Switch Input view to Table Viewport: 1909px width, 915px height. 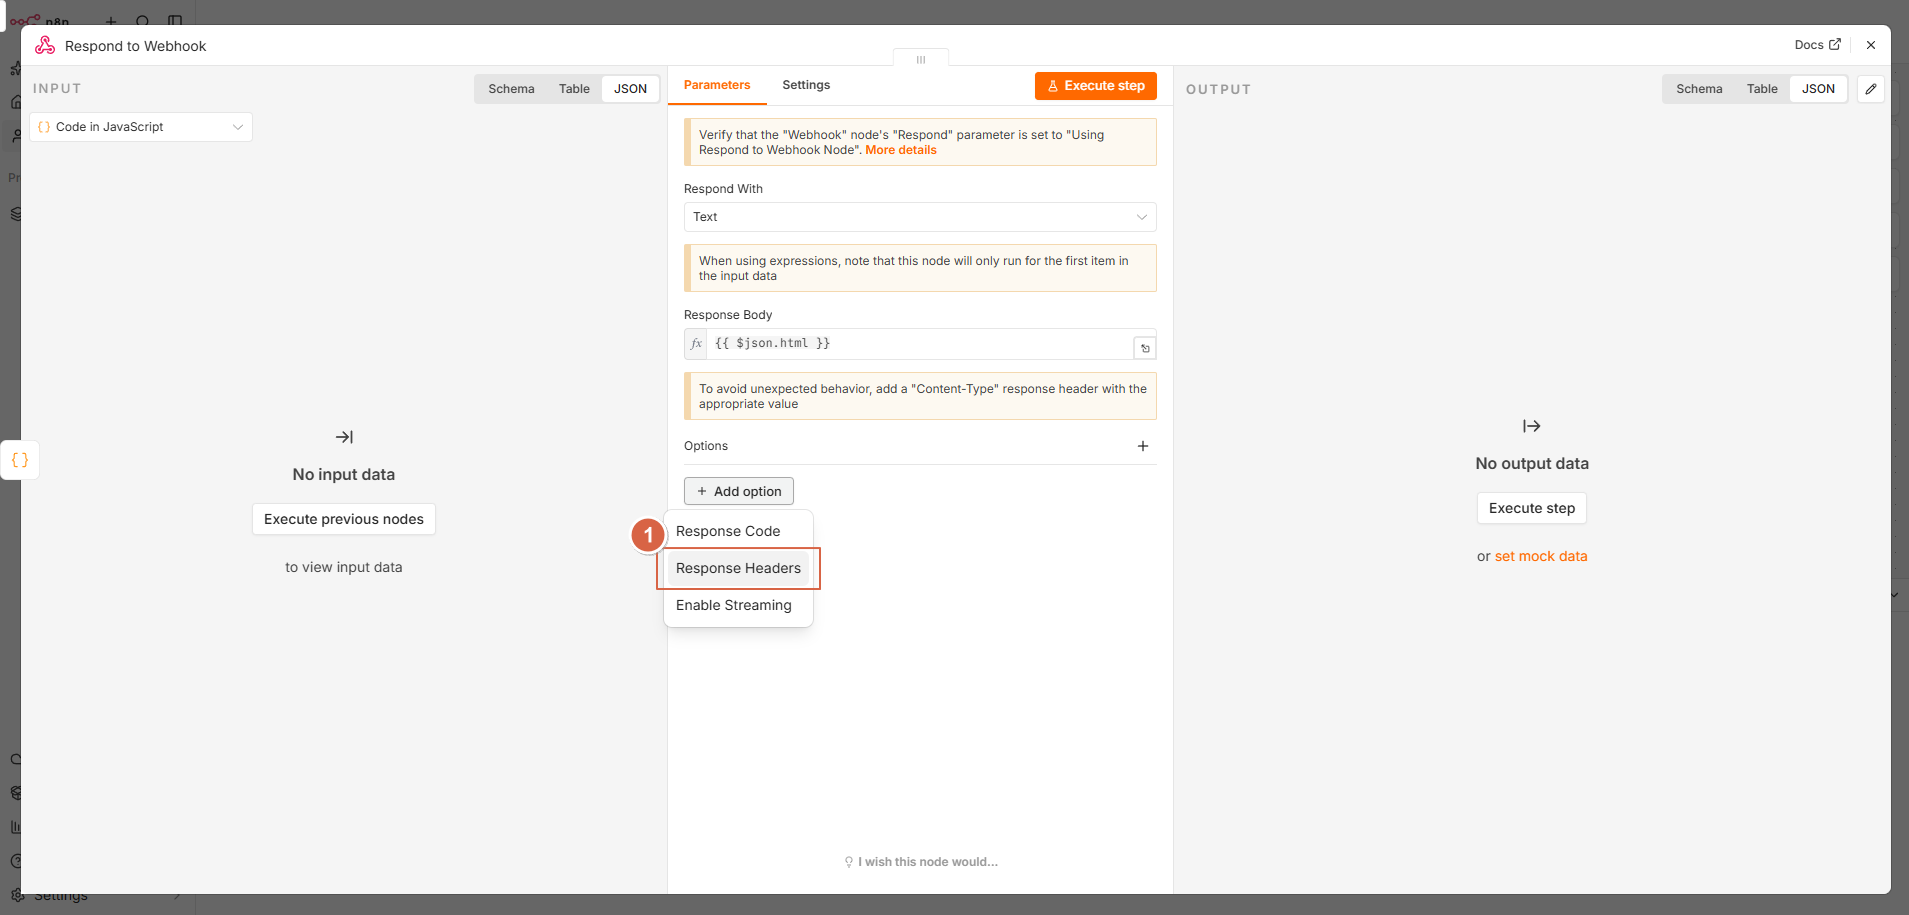pyautogui.click(x=574, y=89)
